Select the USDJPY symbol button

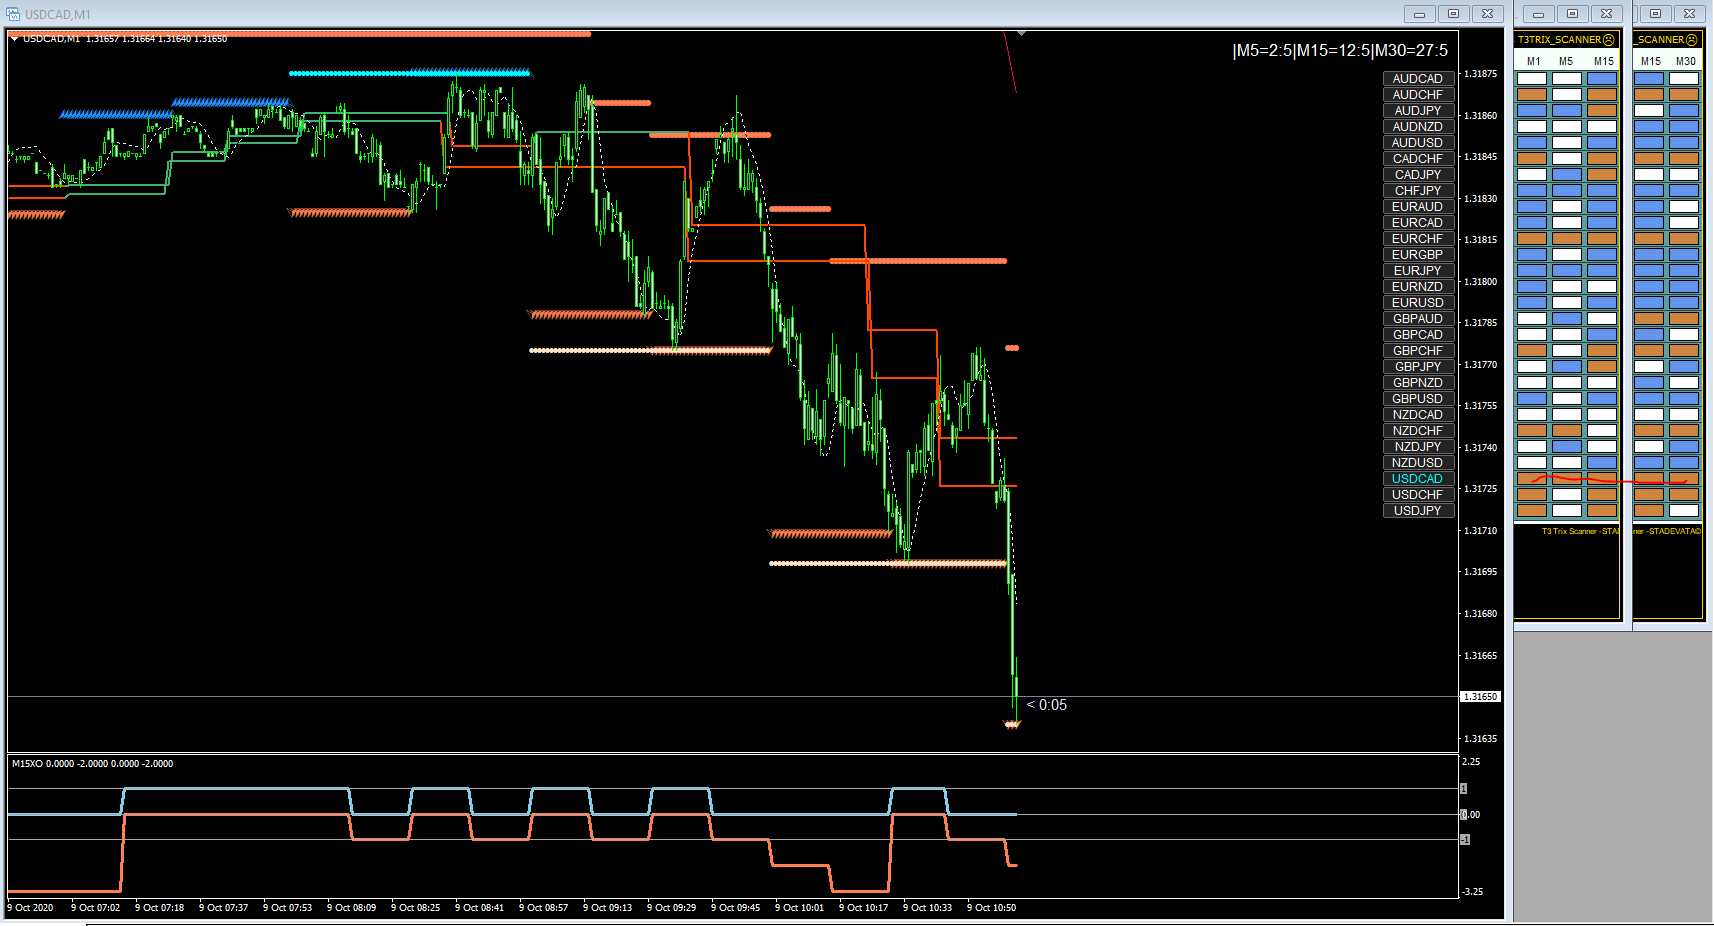(1418, 511)
